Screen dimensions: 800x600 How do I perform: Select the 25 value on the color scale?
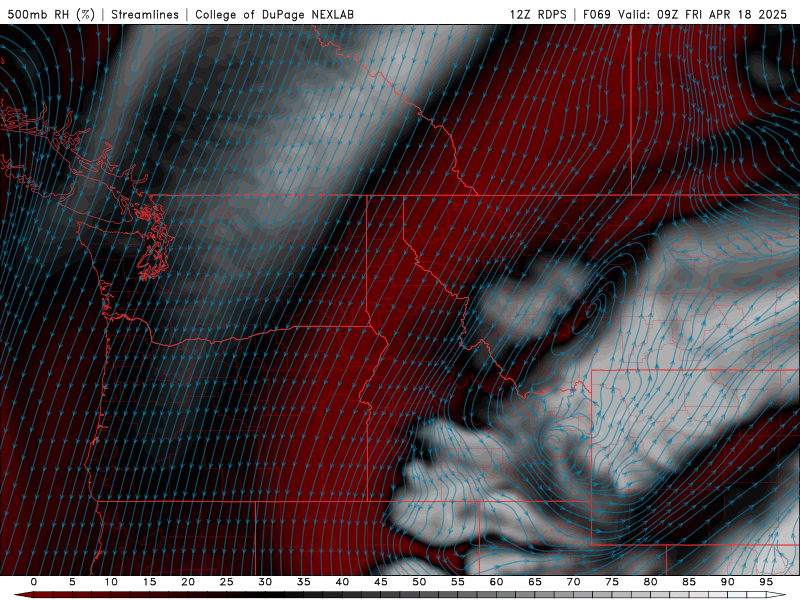(x=227, y=582)
